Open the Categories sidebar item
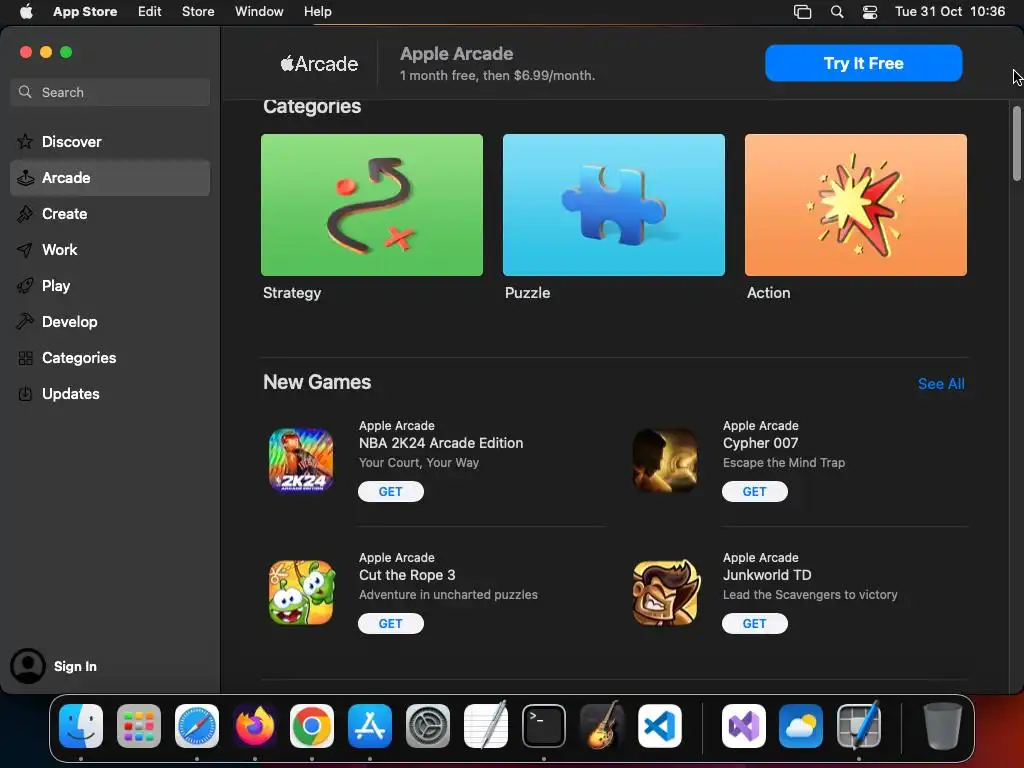Screen dimensions: 1024x768 point(110,357)
